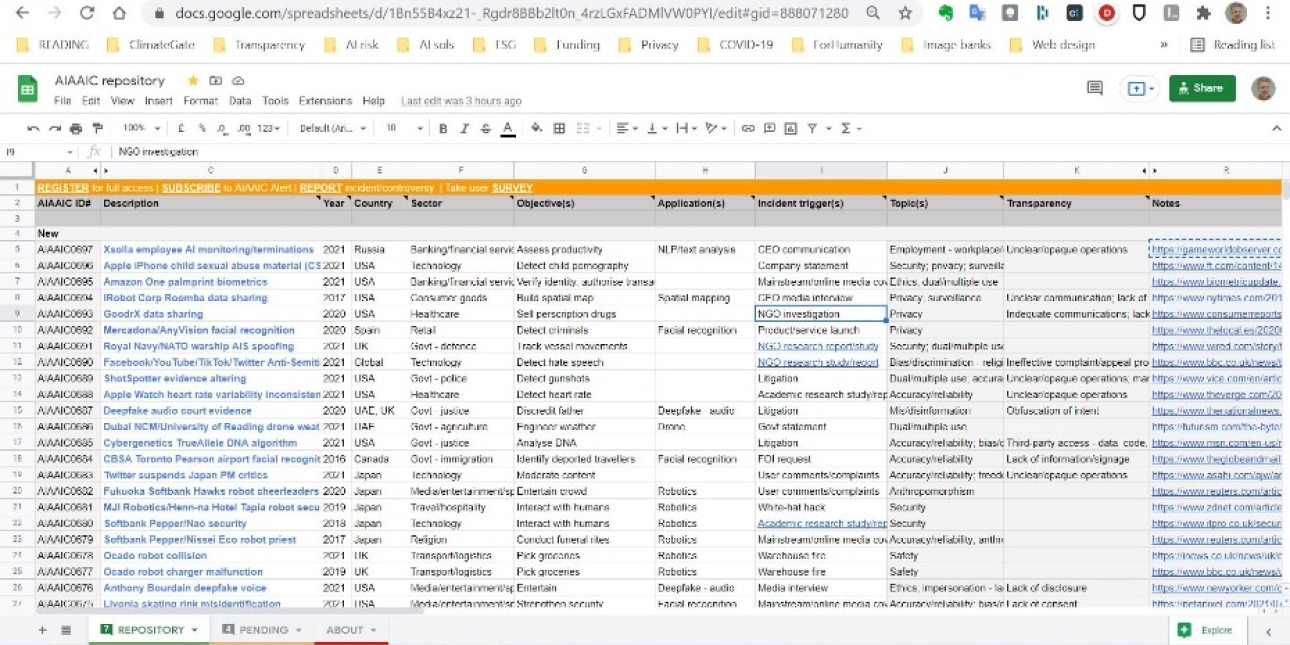Click the Insert link icon
The width and height of the screenshot is (1290, 645).
748,128
